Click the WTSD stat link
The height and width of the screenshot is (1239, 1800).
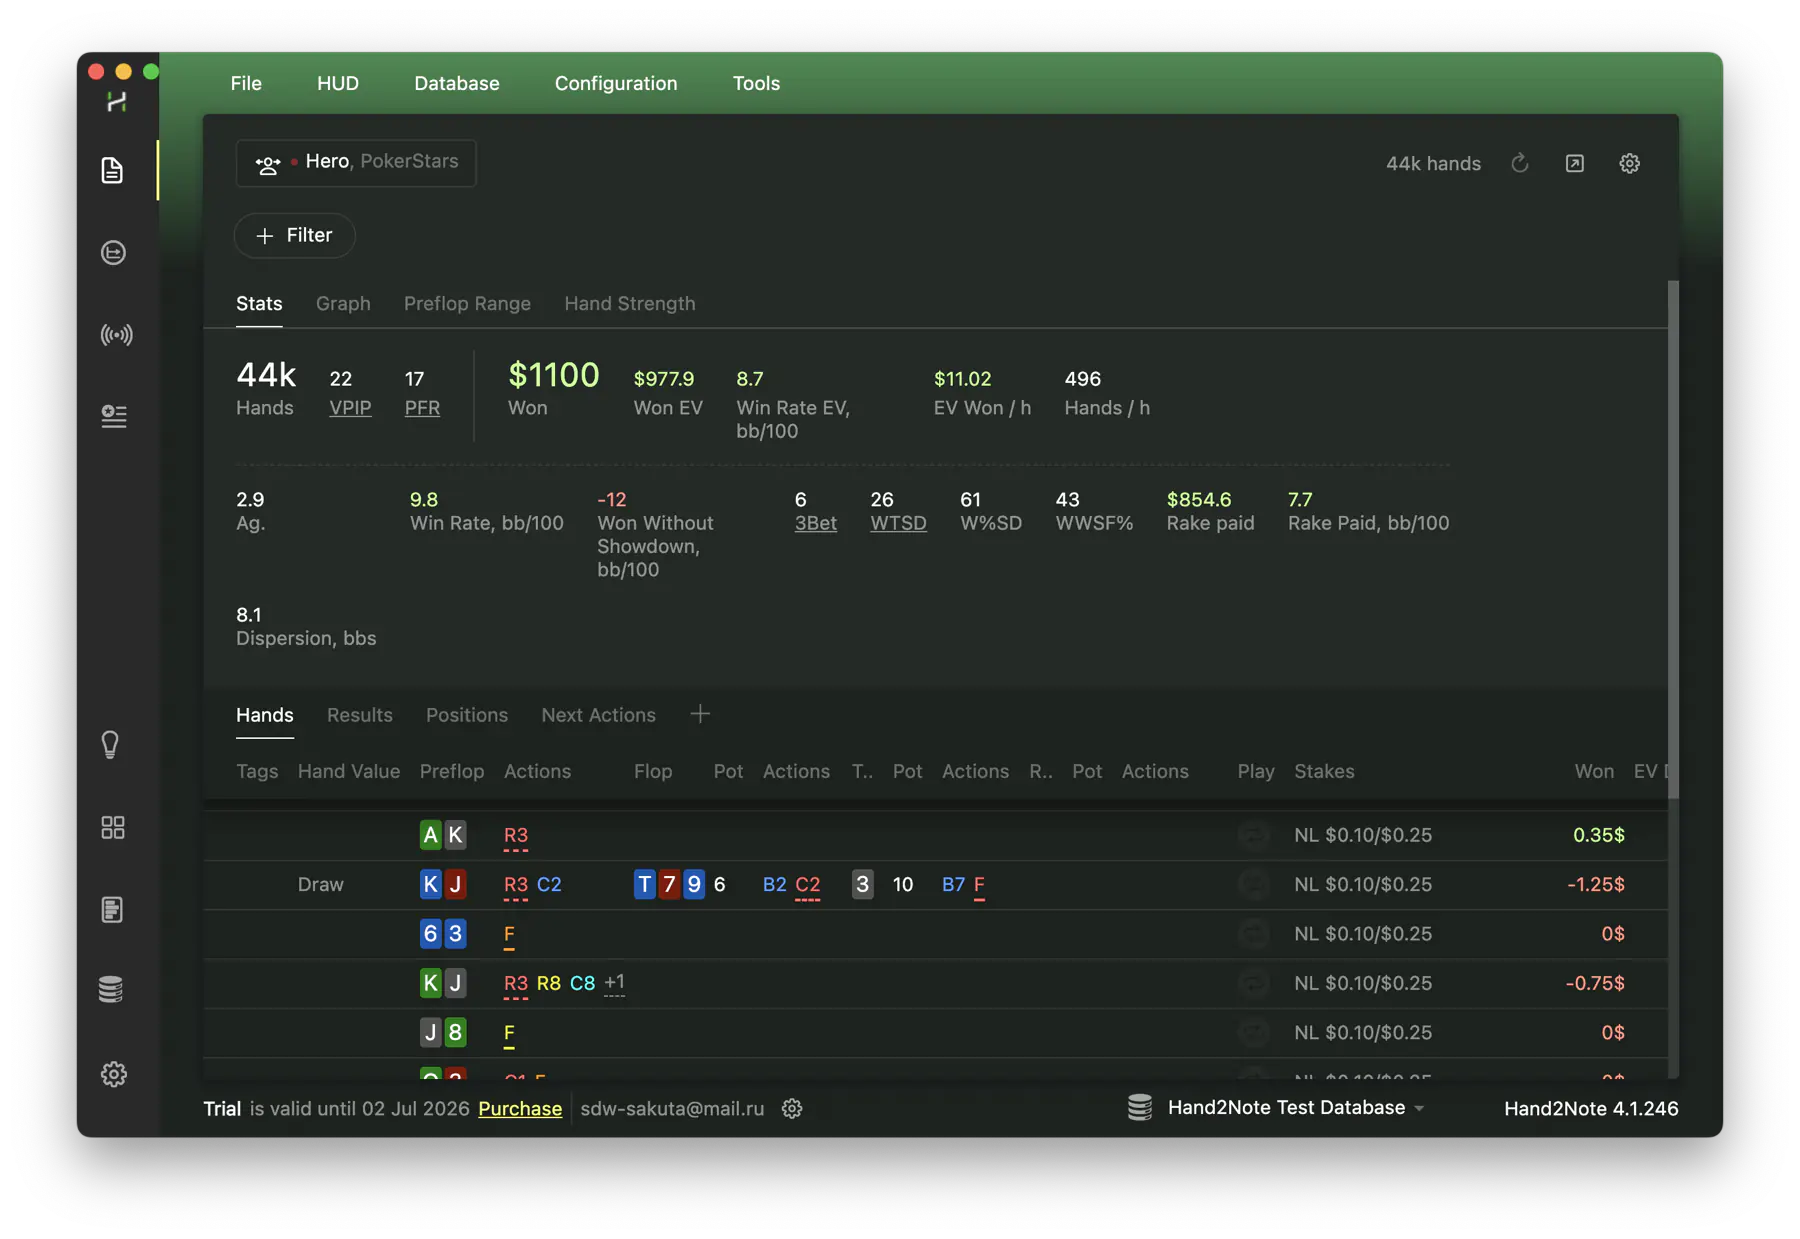898,523
